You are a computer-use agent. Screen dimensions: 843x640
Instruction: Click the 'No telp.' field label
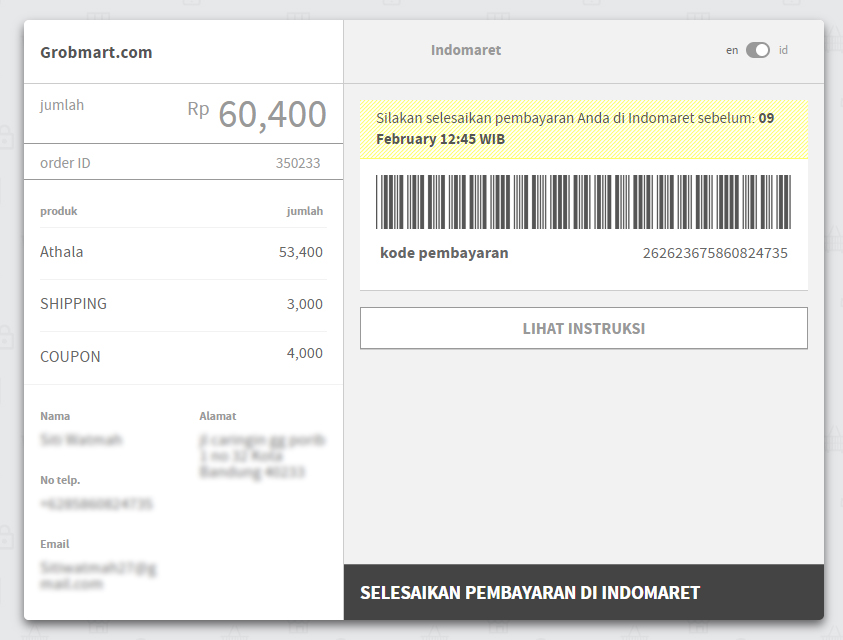(60, 480)
